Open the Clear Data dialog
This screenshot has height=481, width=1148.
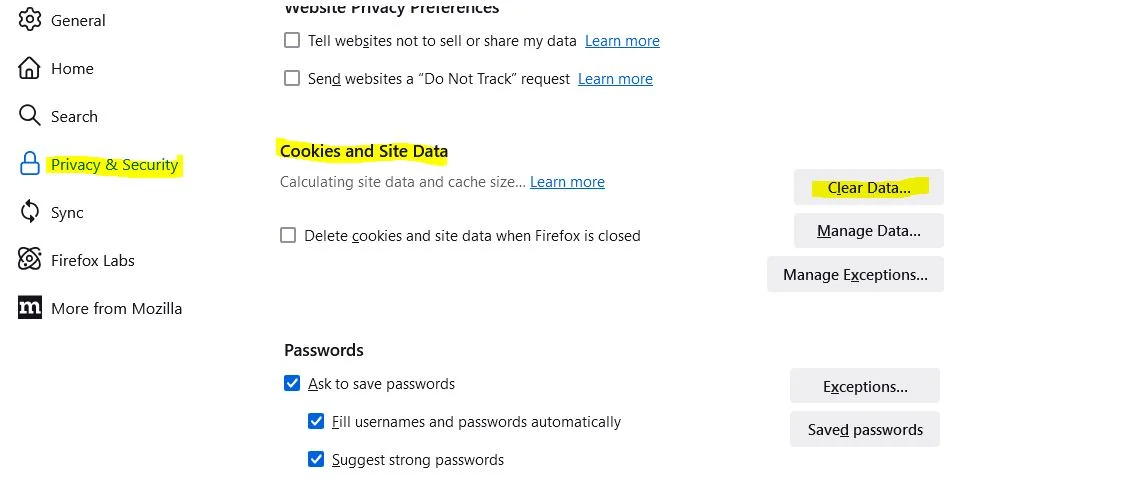(x=868, y=187)
